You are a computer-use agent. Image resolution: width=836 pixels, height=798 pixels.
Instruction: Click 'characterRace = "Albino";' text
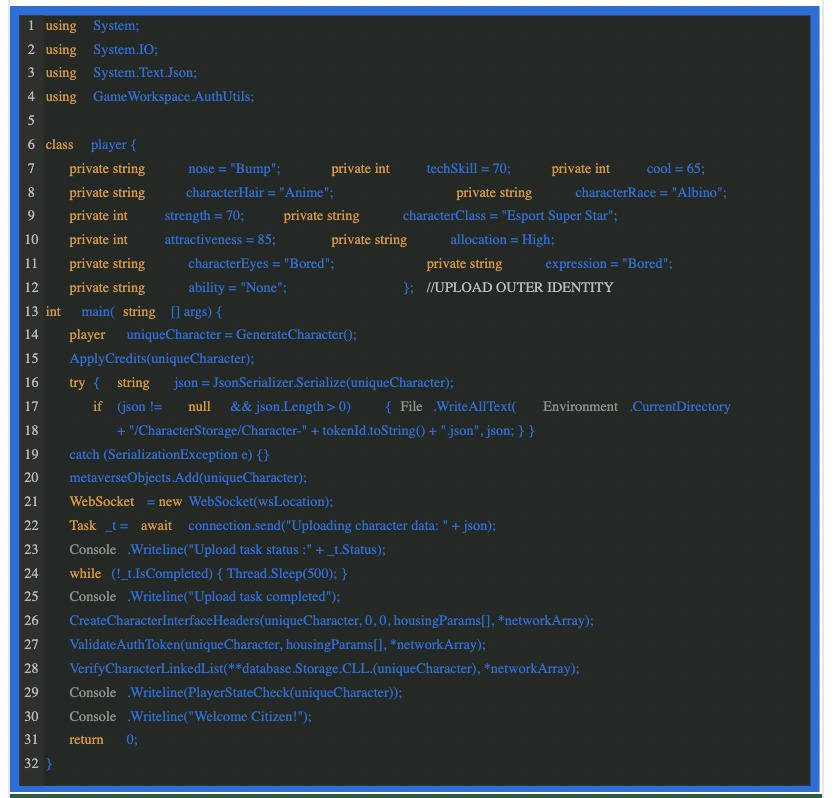pos(650,192)
